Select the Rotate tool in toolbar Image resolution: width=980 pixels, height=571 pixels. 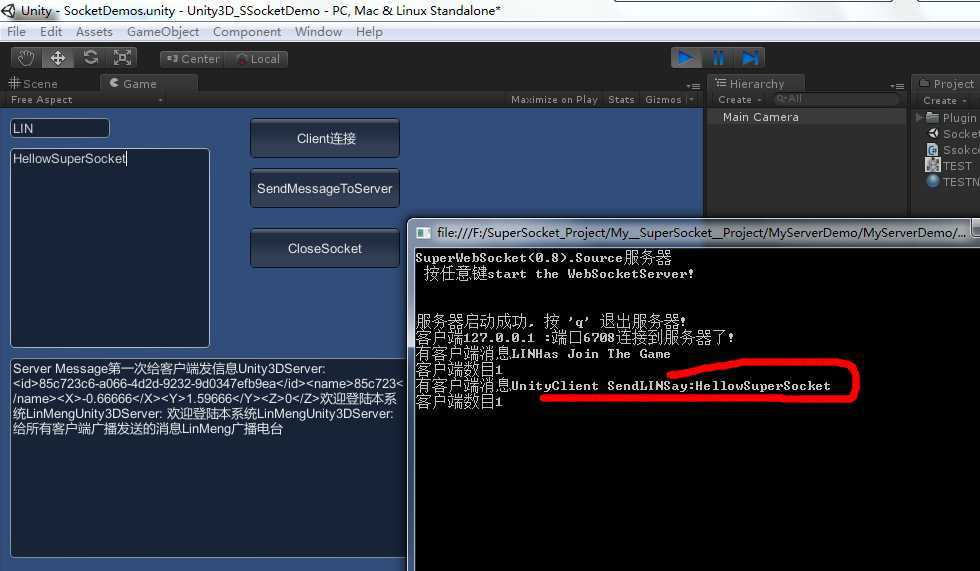(x=91, y=58)
